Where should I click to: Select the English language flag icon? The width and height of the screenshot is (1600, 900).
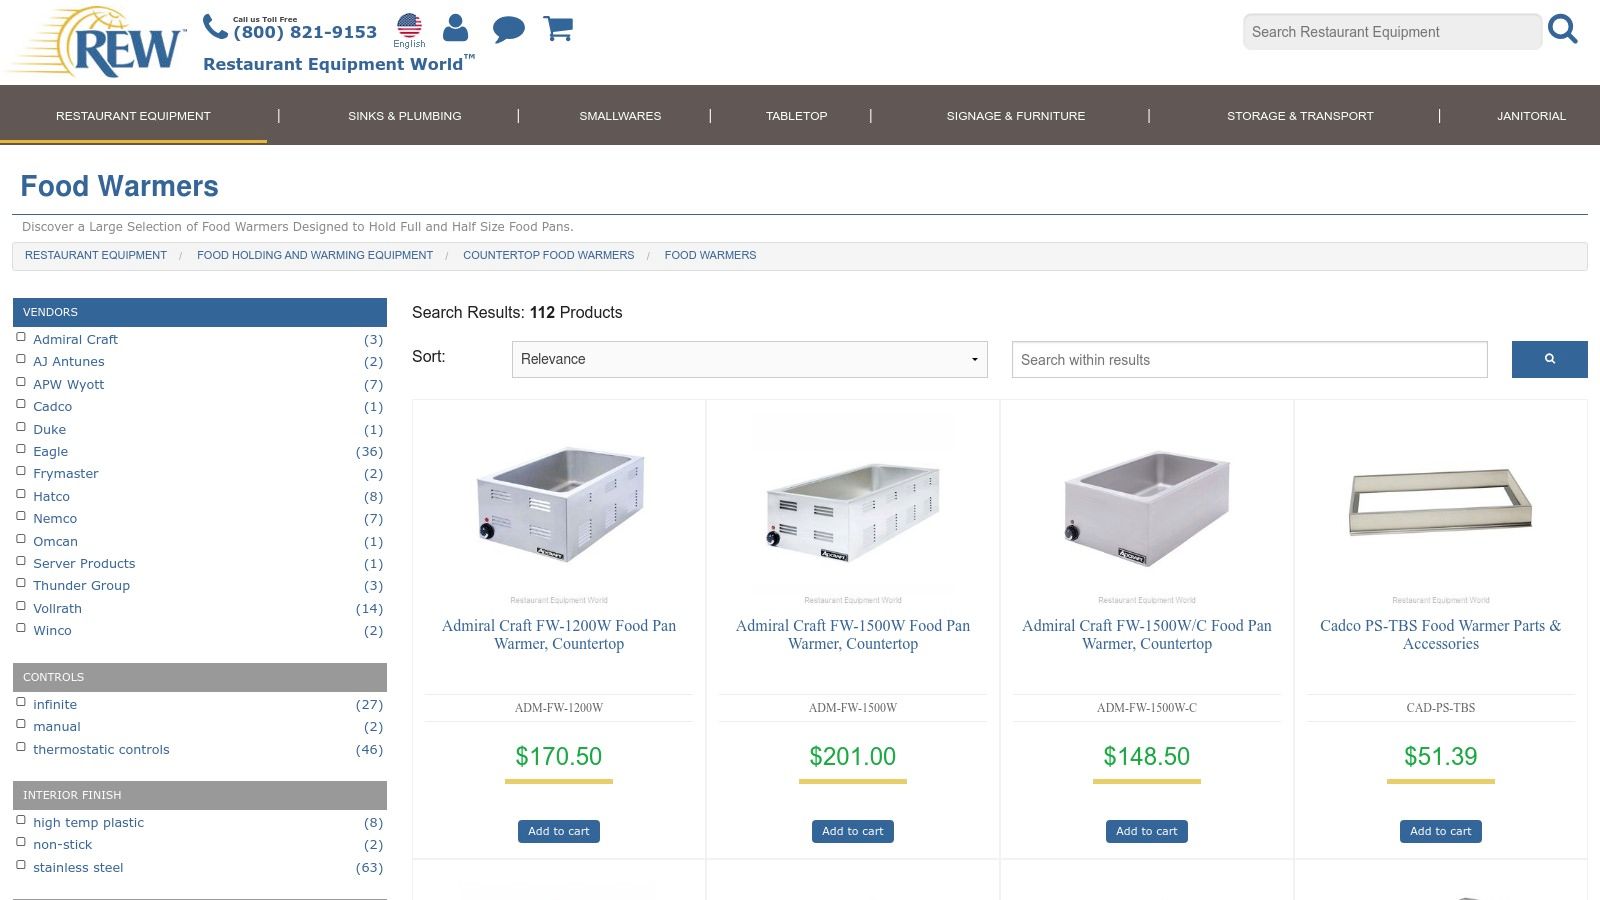click(x=409, y=25)
